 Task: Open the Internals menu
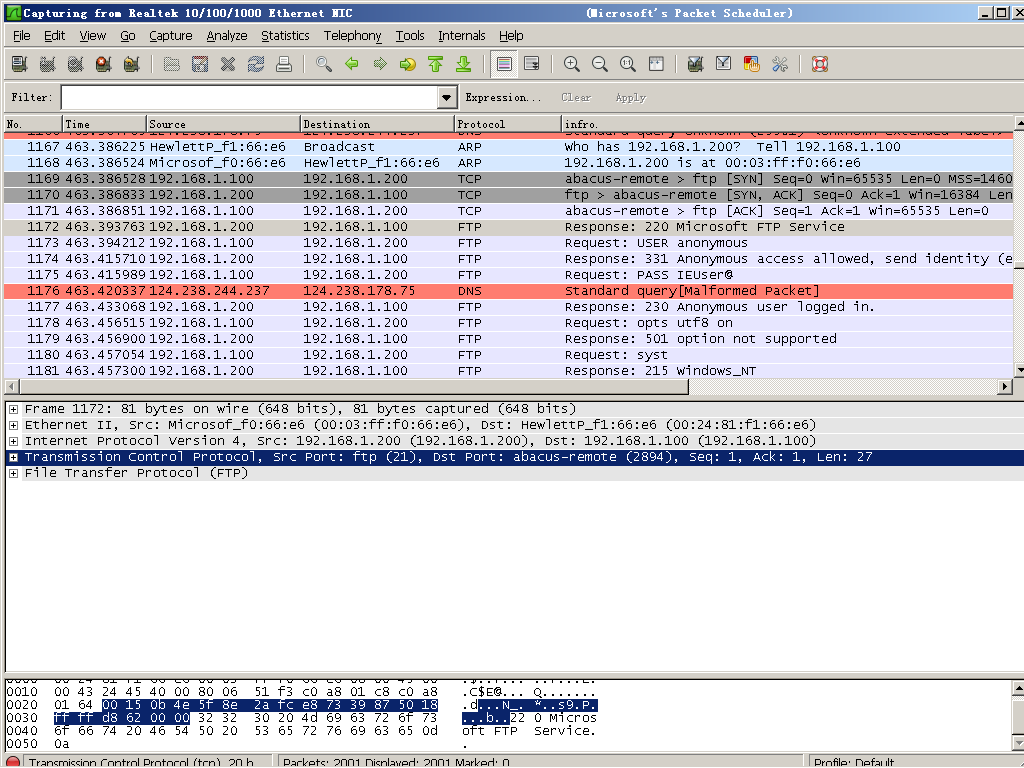pyautogui.click(x=462, y=36)
